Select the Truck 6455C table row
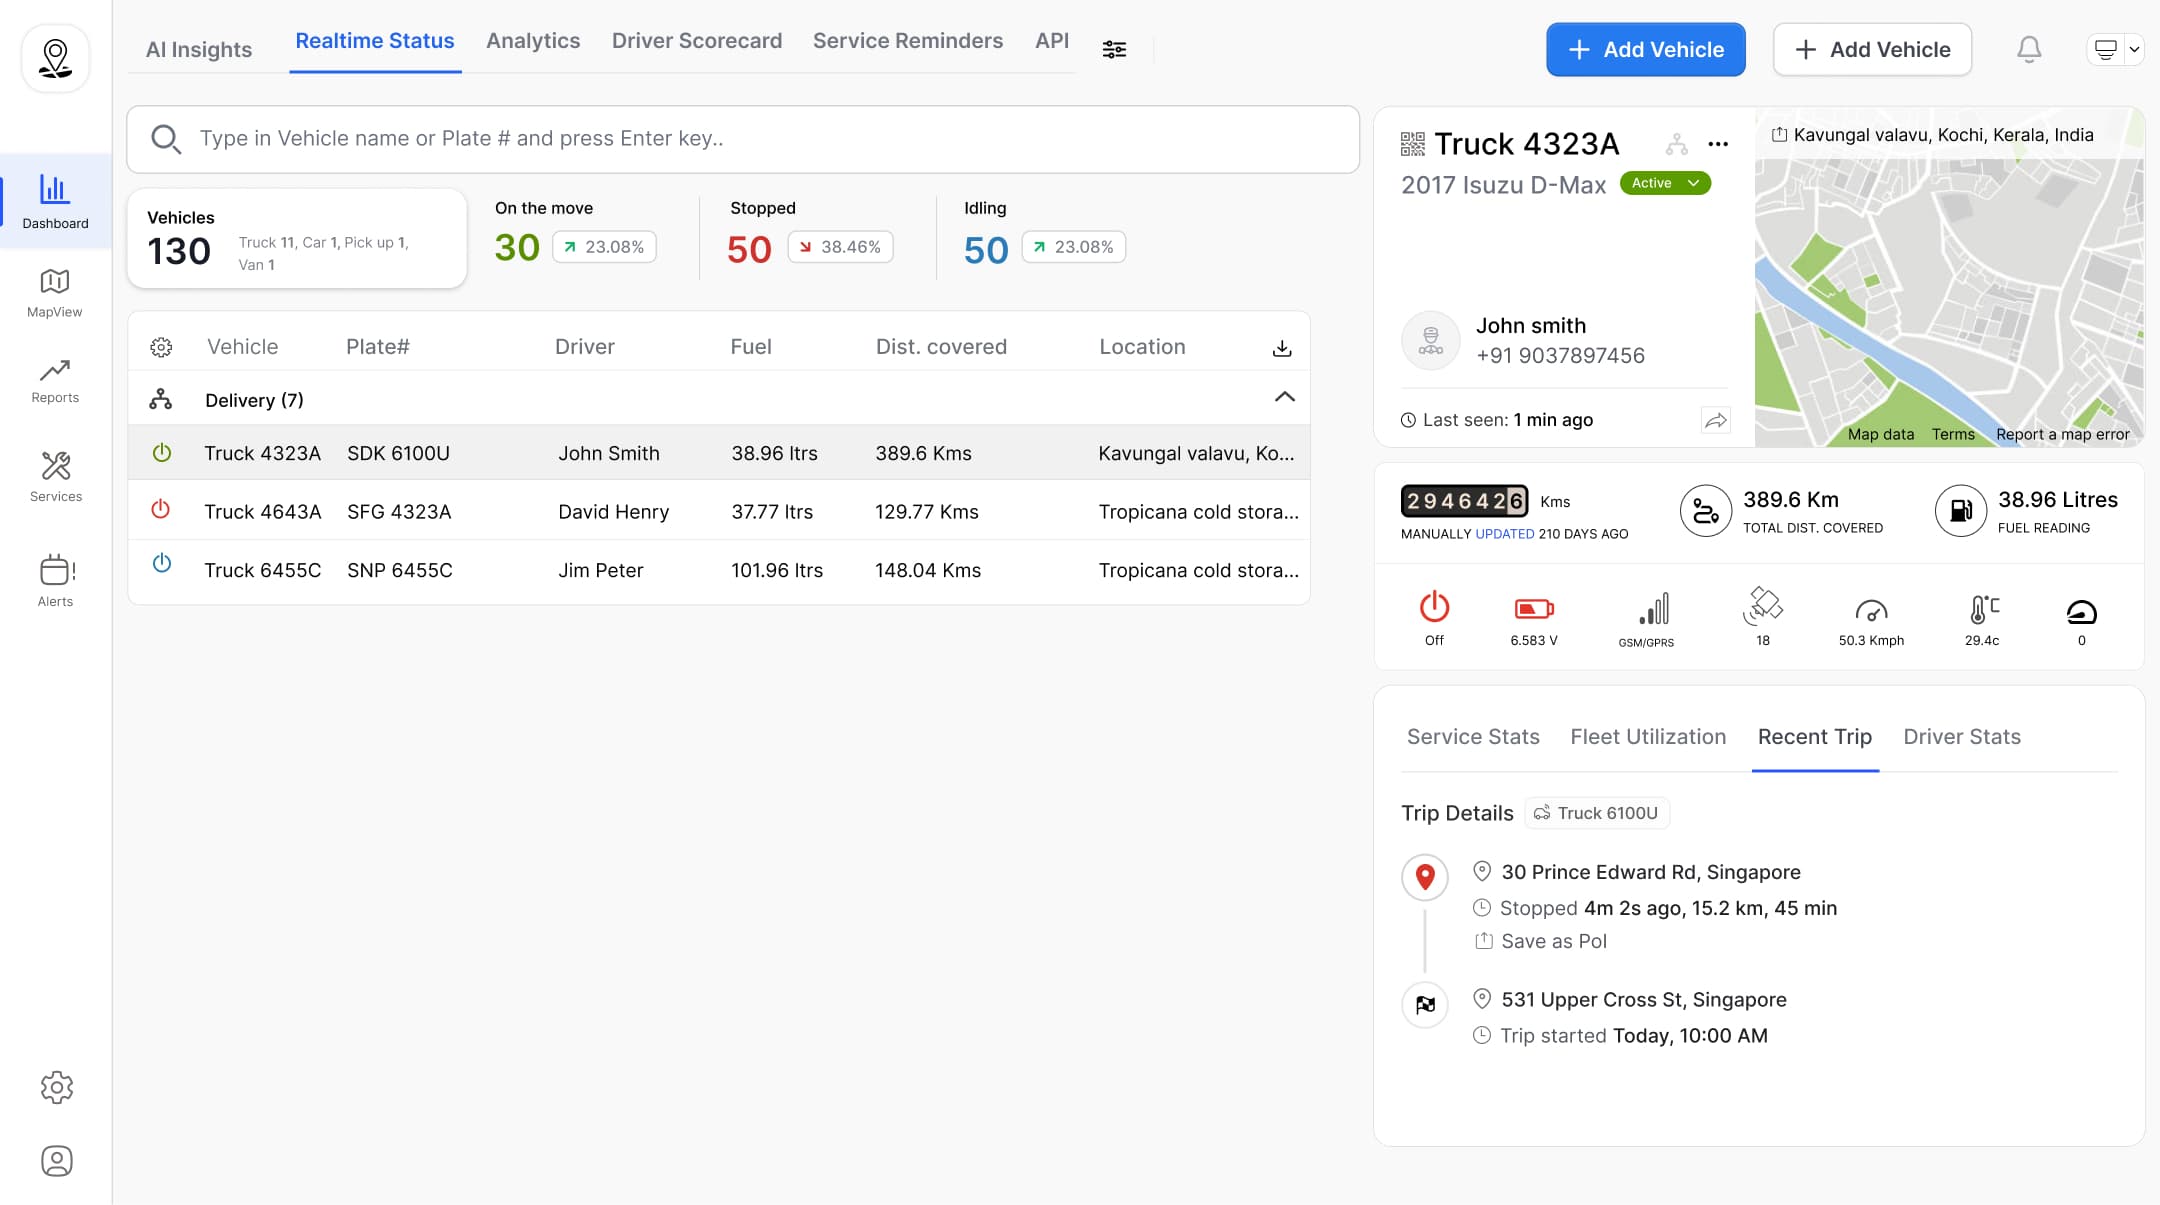Image resolution: width=2160 pixels, height=1205 pixels. 719,570
